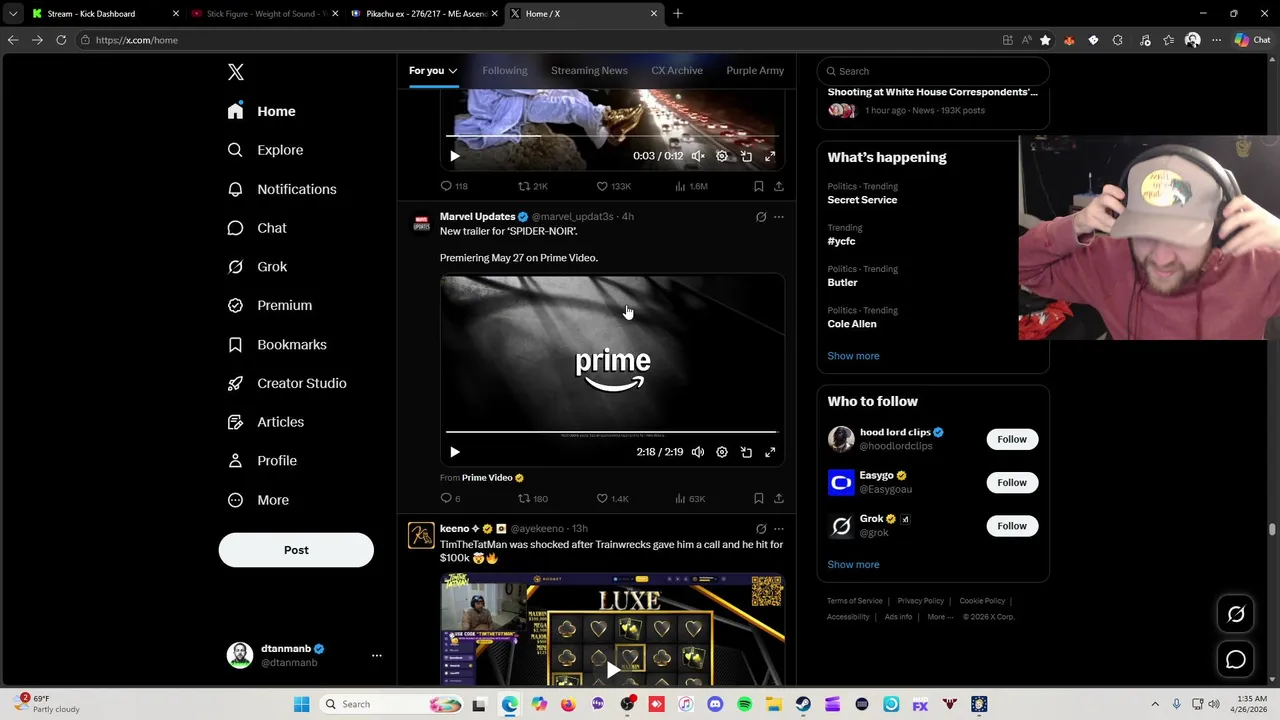Play the Spider-Noir trailer video
This screenshot has height=720, width=1280.
point(455,452)
